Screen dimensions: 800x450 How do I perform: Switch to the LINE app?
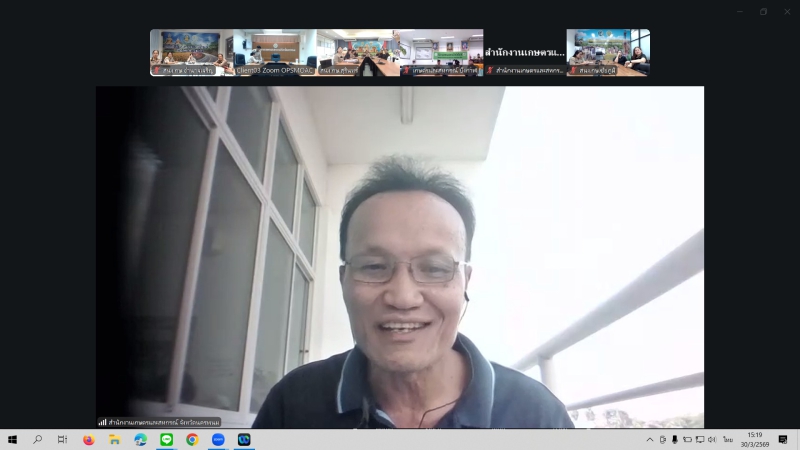click(166, 439)
